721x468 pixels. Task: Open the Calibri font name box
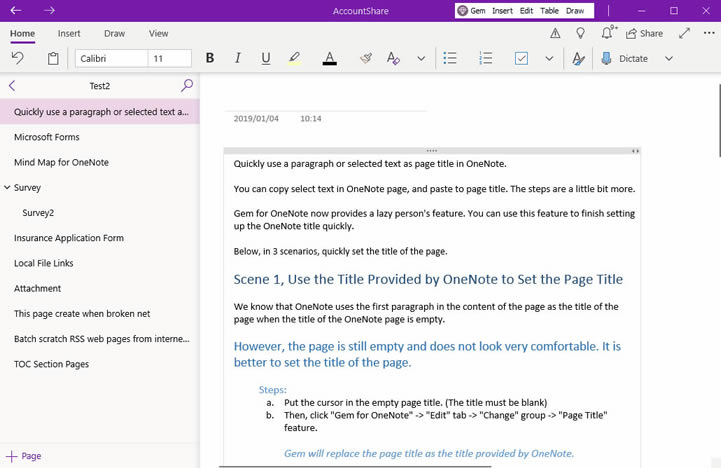pyautogui.click(x=109, y=59)
